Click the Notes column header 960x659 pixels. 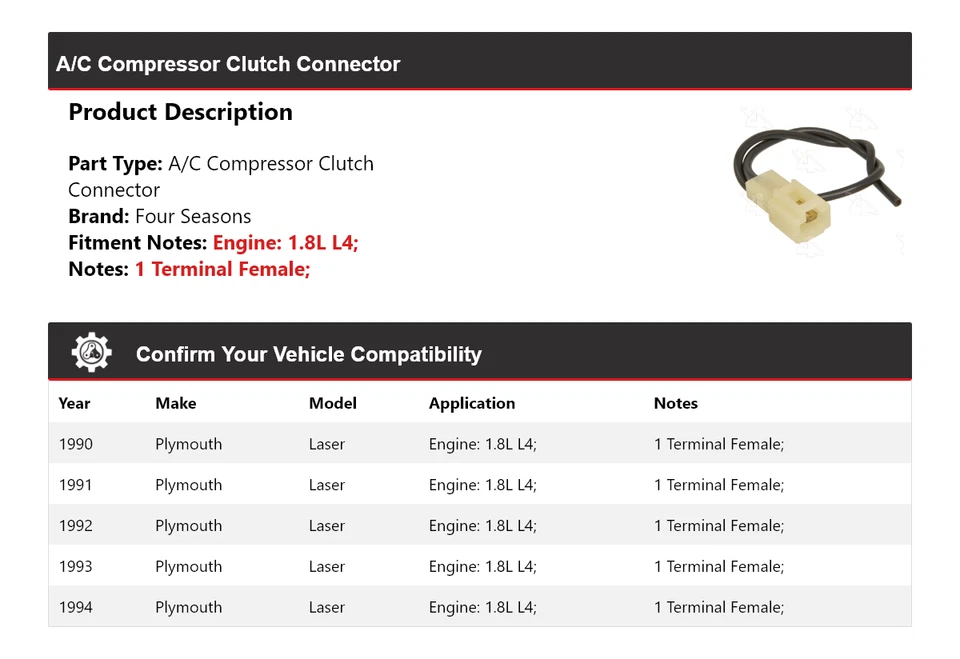675,403
